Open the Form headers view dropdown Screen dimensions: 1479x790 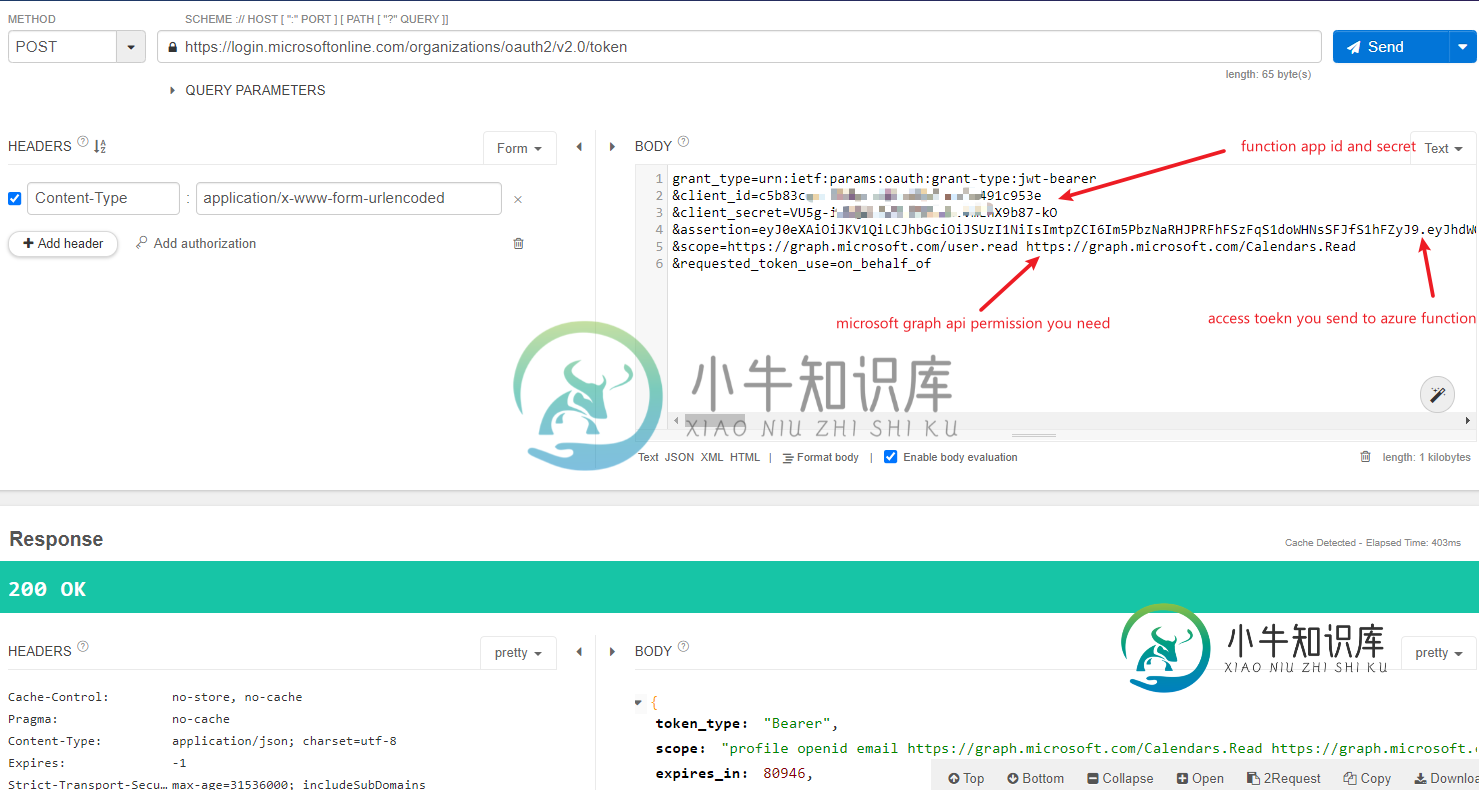coord(520,148)
